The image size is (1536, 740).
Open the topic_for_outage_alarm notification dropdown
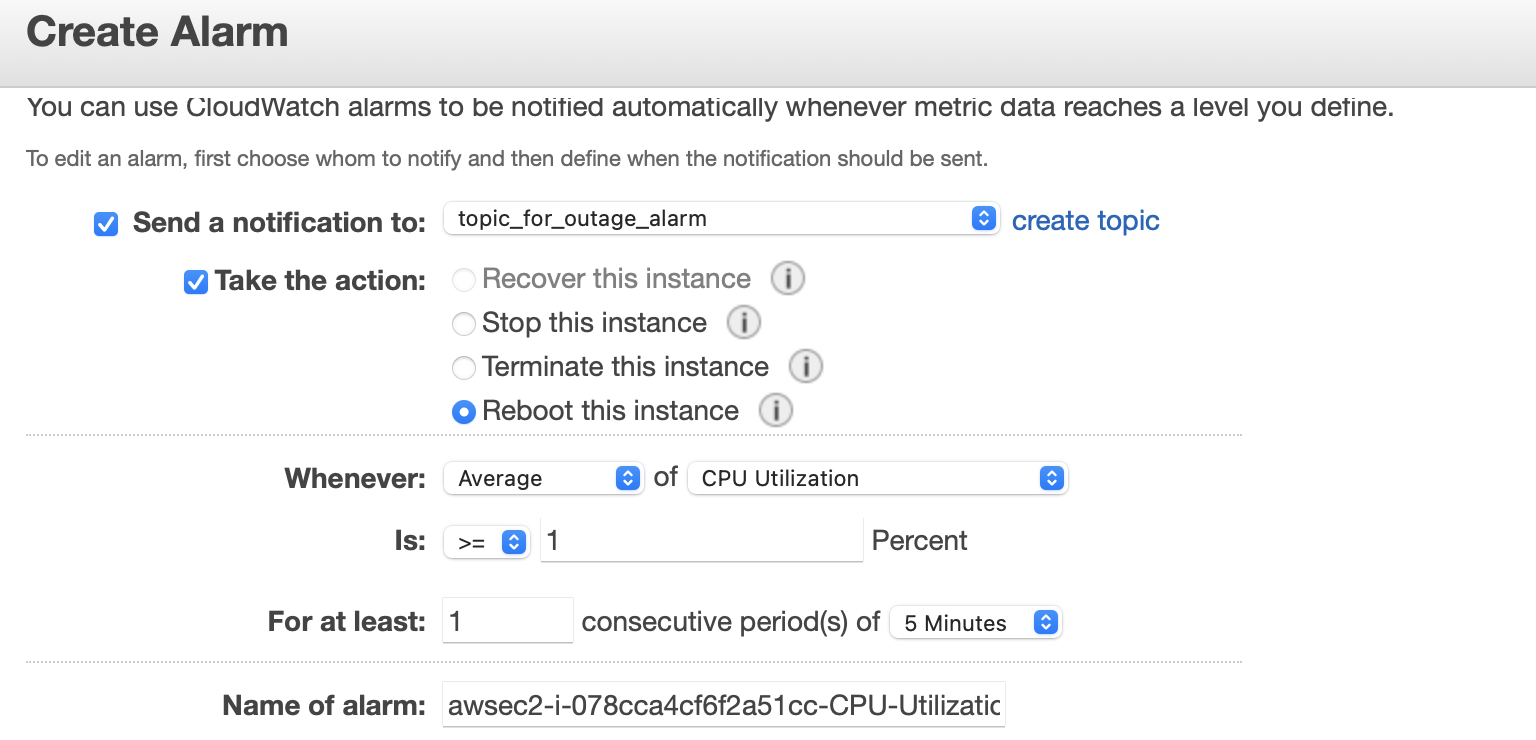coord(721,218)
